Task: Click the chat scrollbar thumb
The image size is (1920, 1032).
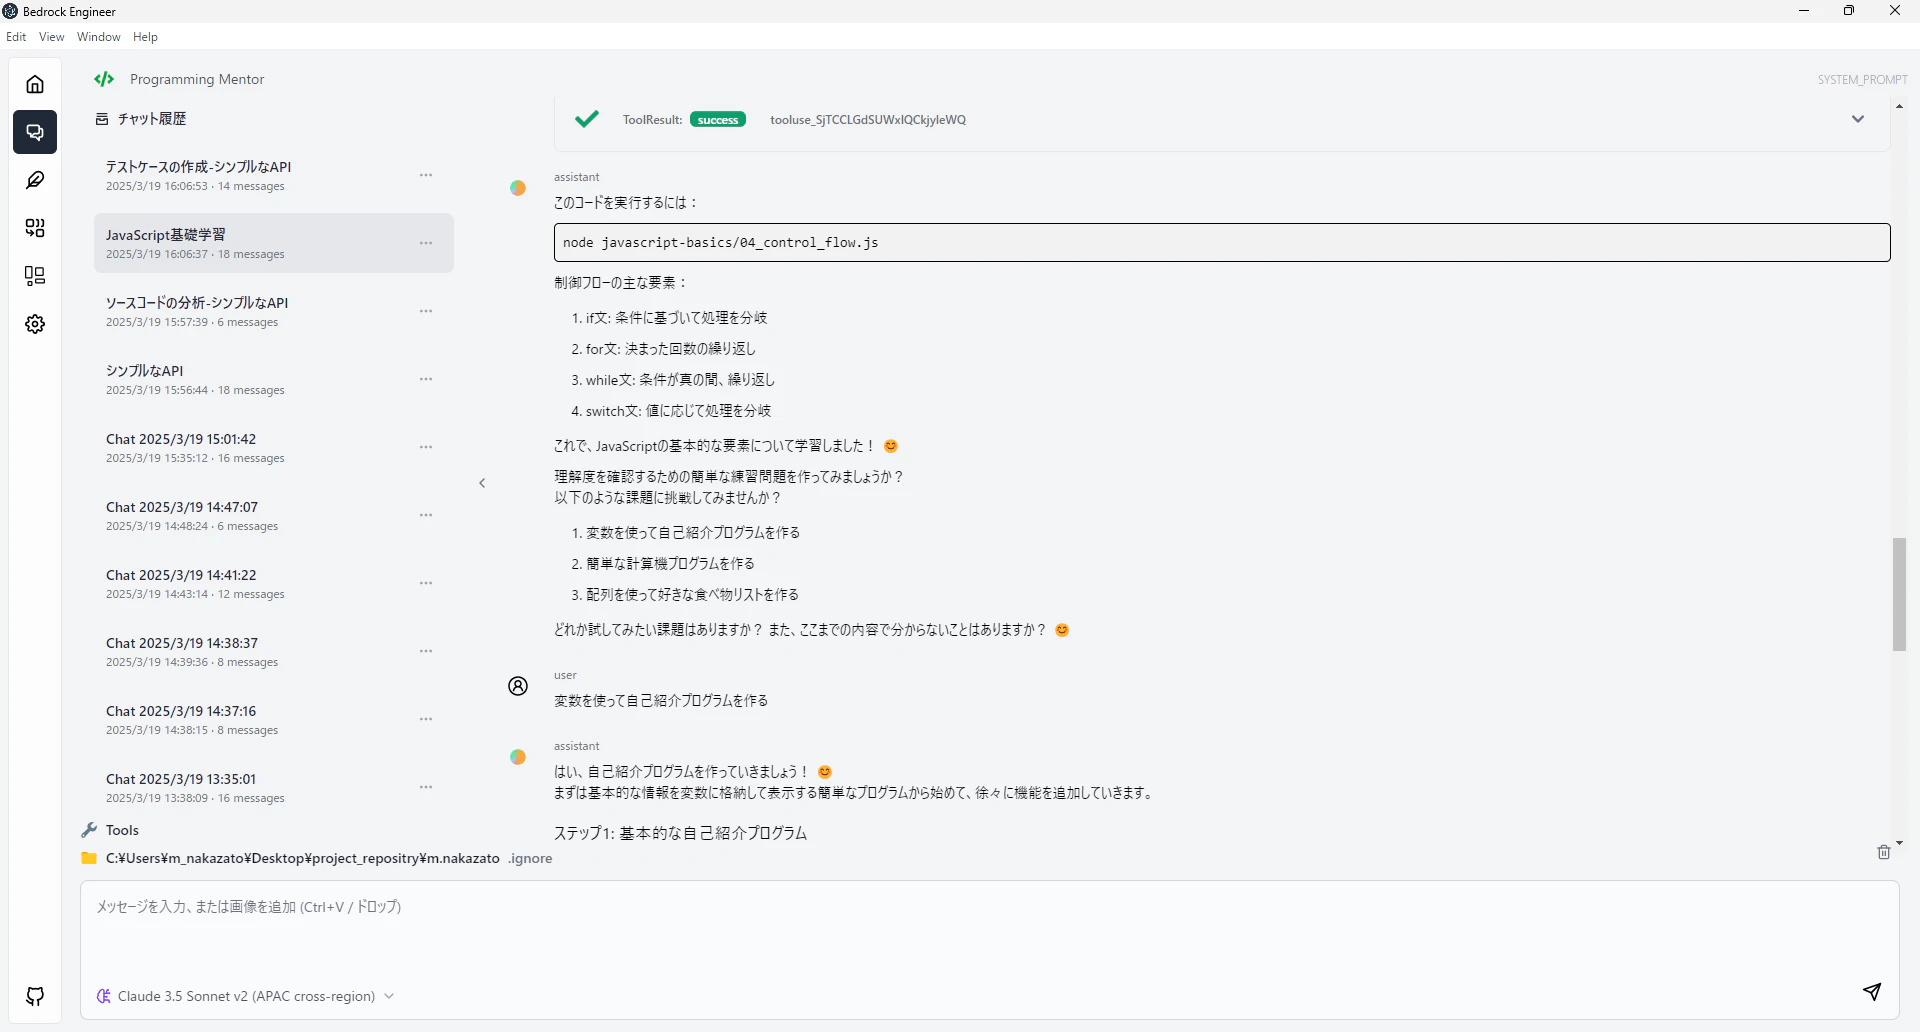Action: point(1899,594)
